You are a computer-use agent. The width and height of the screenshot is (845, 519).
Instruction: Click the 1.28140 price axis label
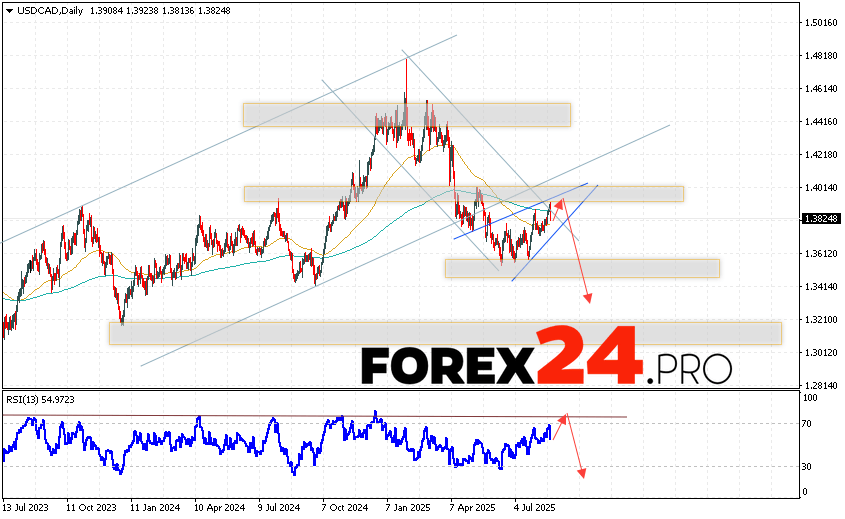click(820, 385)
